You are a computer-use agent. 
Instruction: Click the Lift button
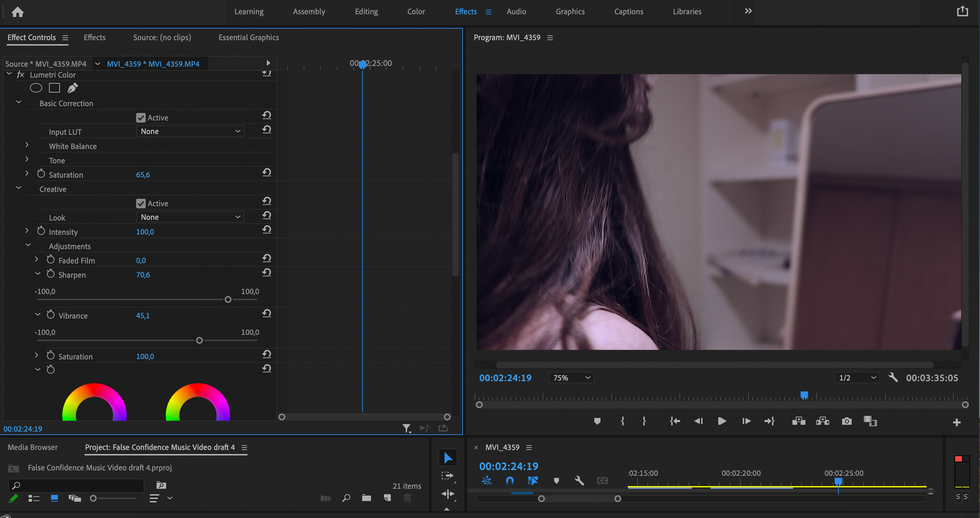pos(799,421)
